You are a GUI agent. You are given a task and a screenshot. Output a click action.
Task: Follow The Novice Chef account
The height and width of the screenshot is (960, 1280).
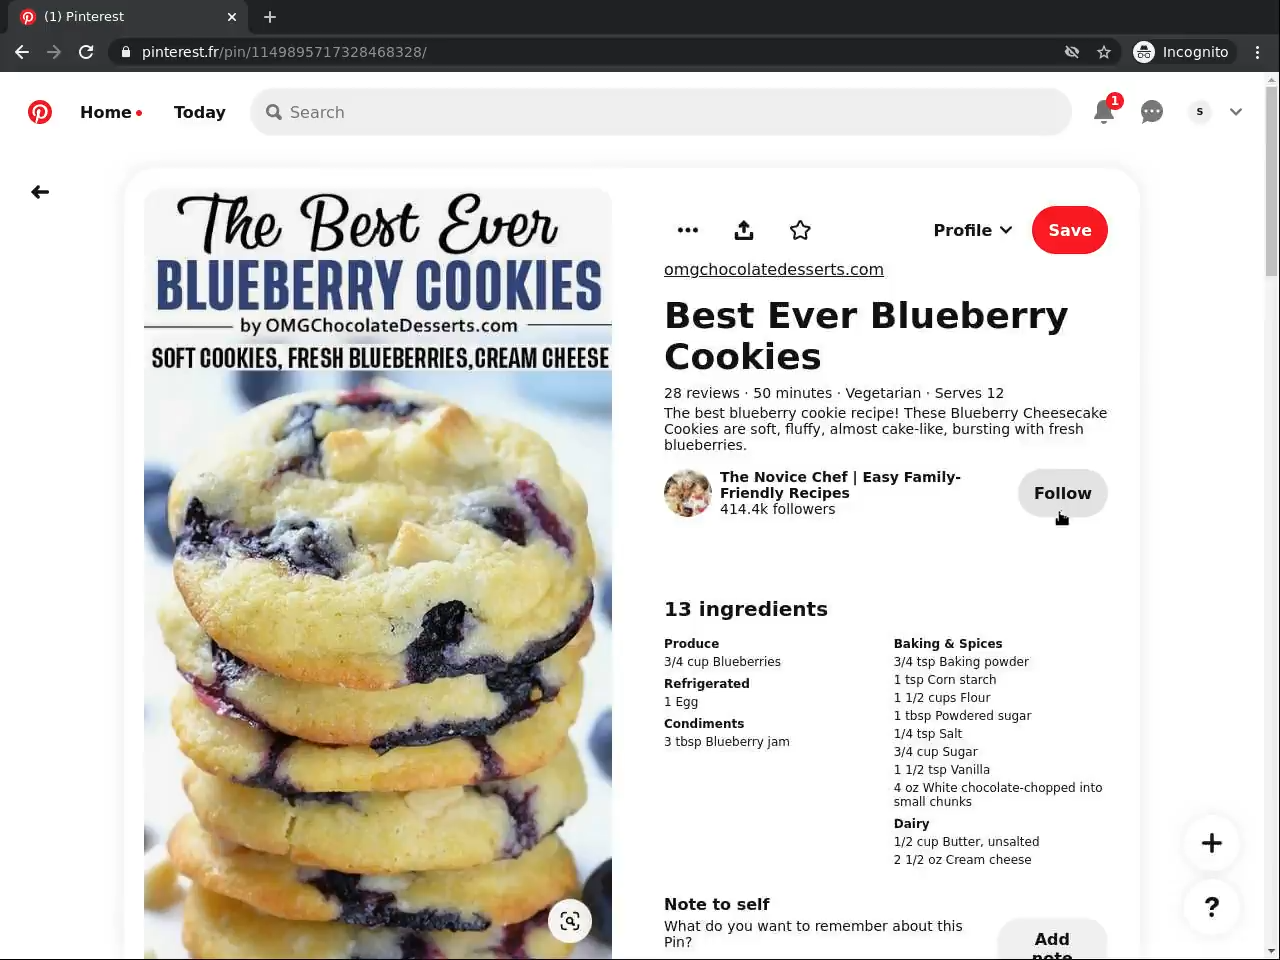[x=1063, y=493]
